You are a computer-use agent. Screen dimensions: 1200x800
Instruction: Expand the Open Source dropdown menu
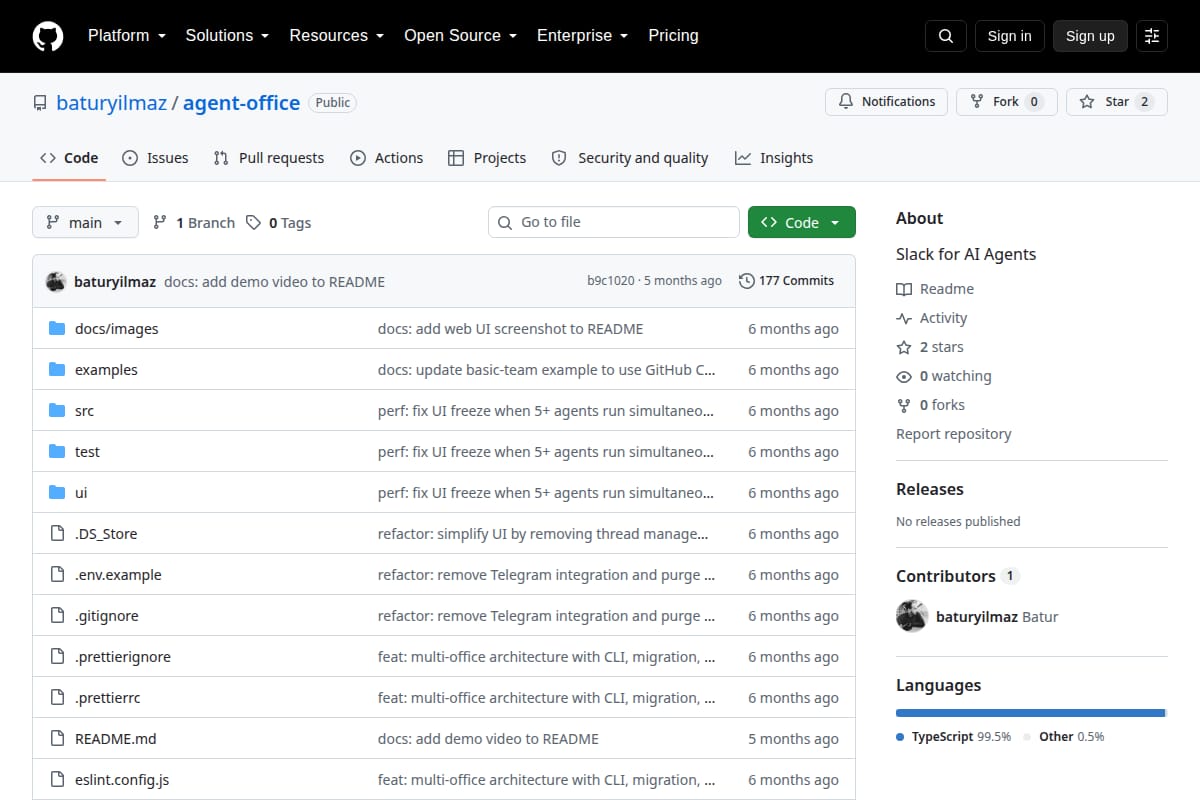point(460,36)
